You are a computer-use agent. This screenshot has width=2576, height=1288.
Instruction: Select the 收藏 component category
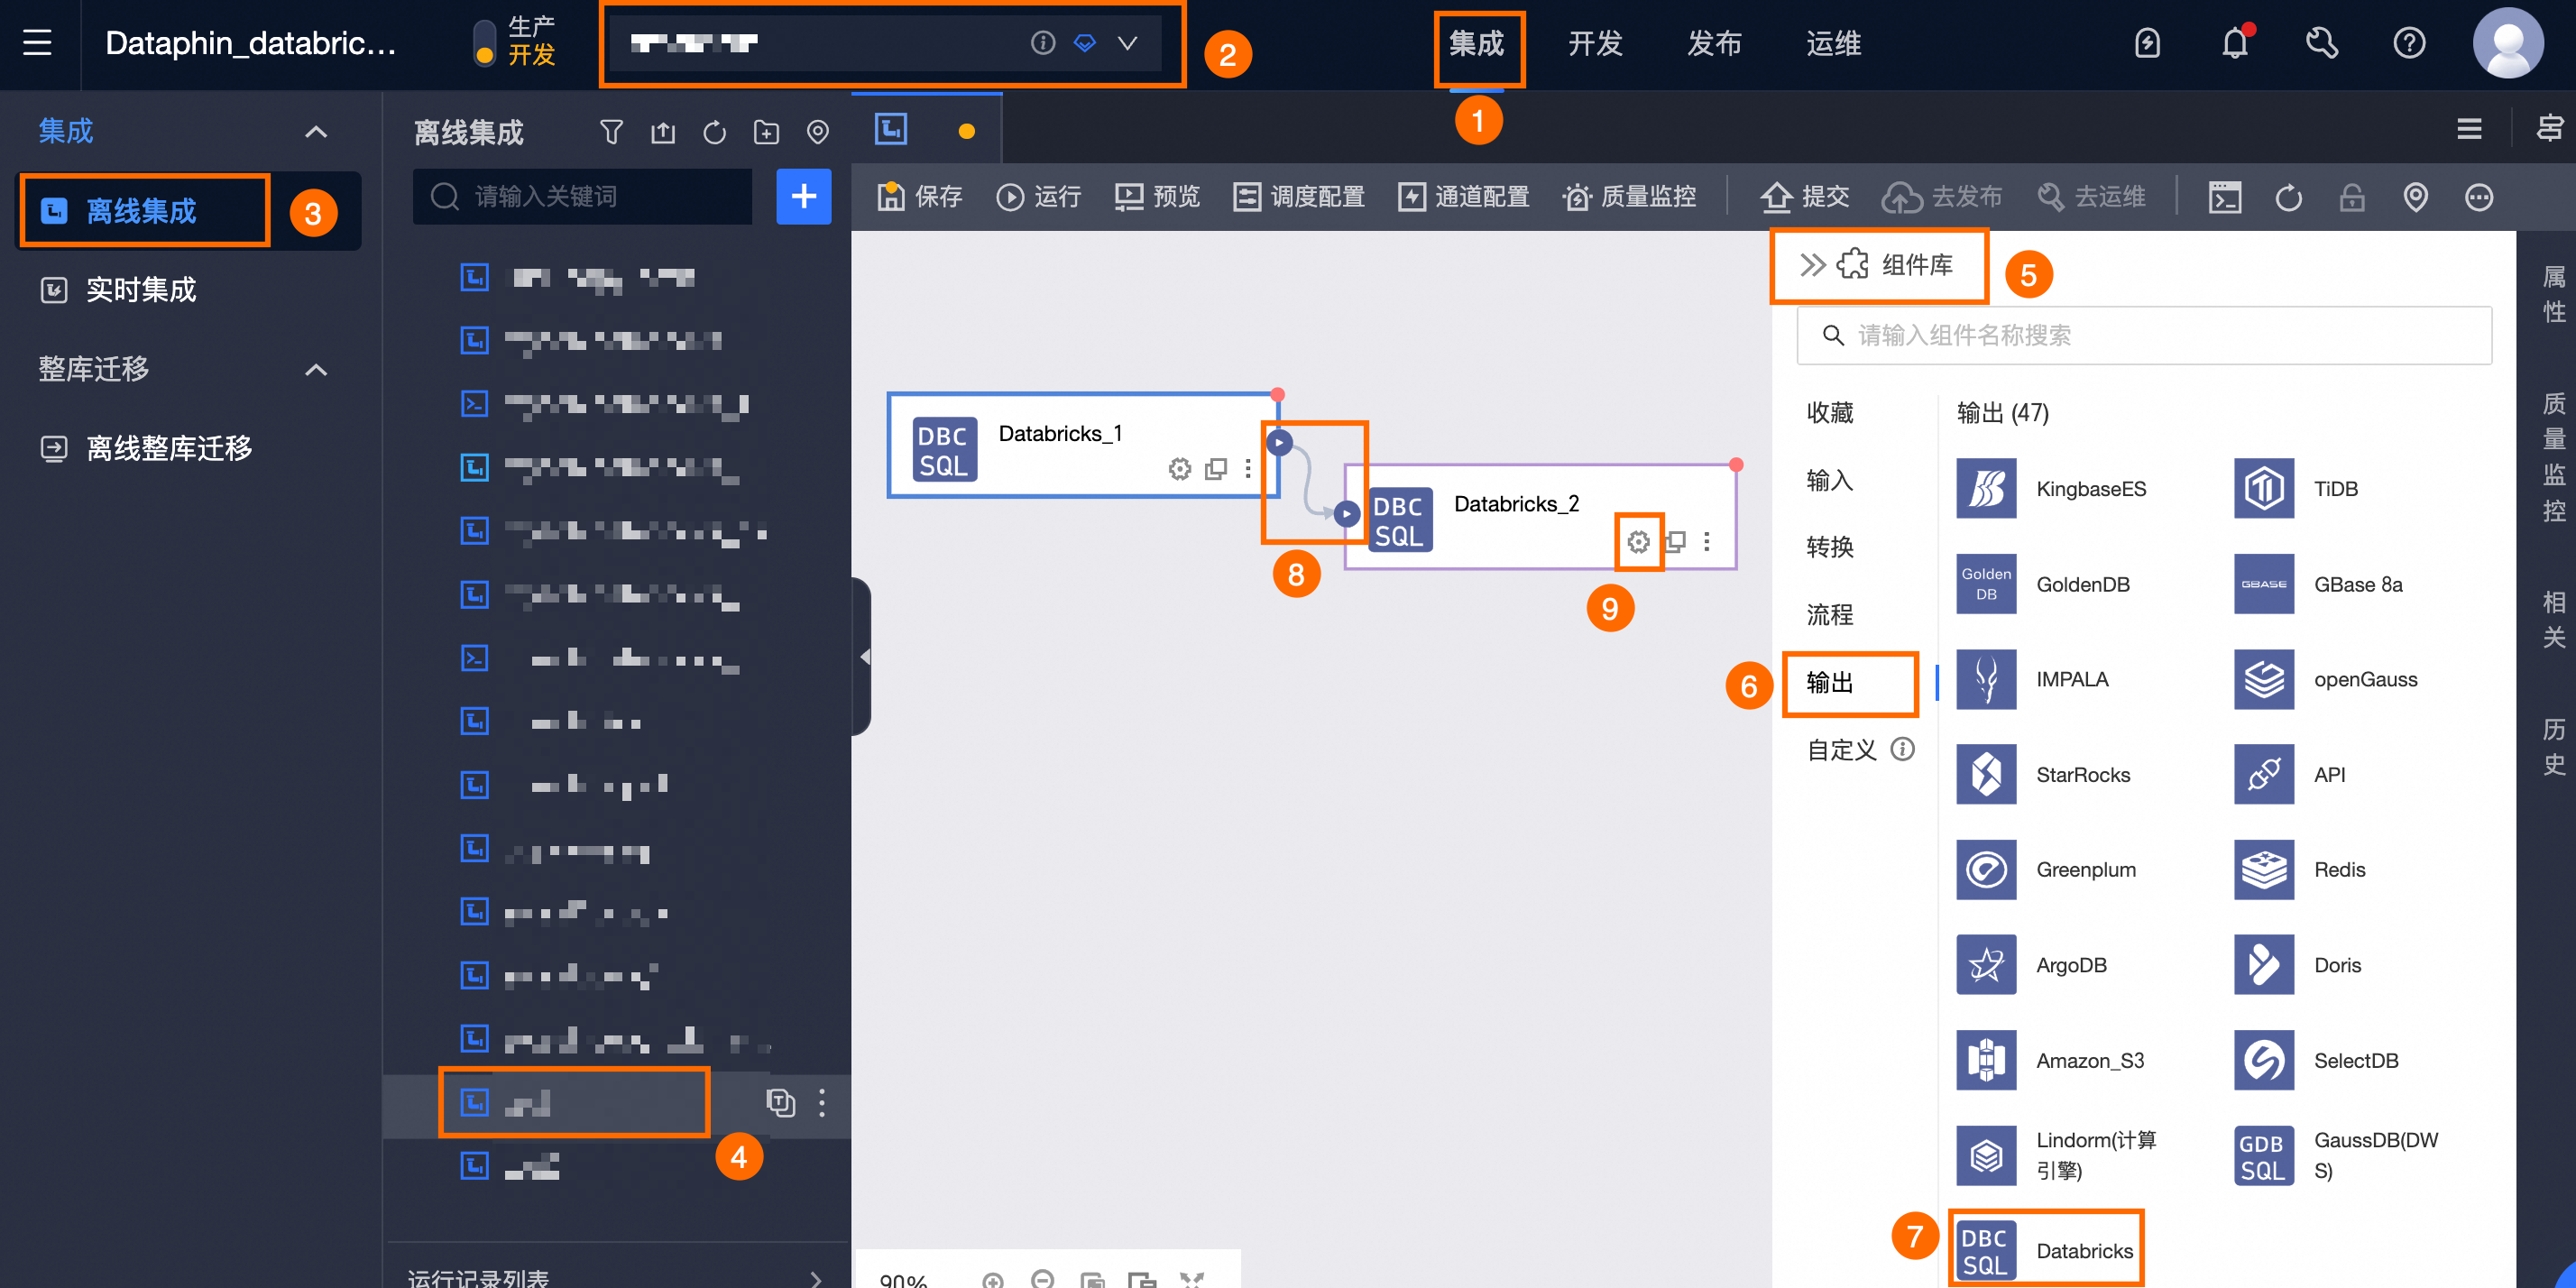point(1830,413)
